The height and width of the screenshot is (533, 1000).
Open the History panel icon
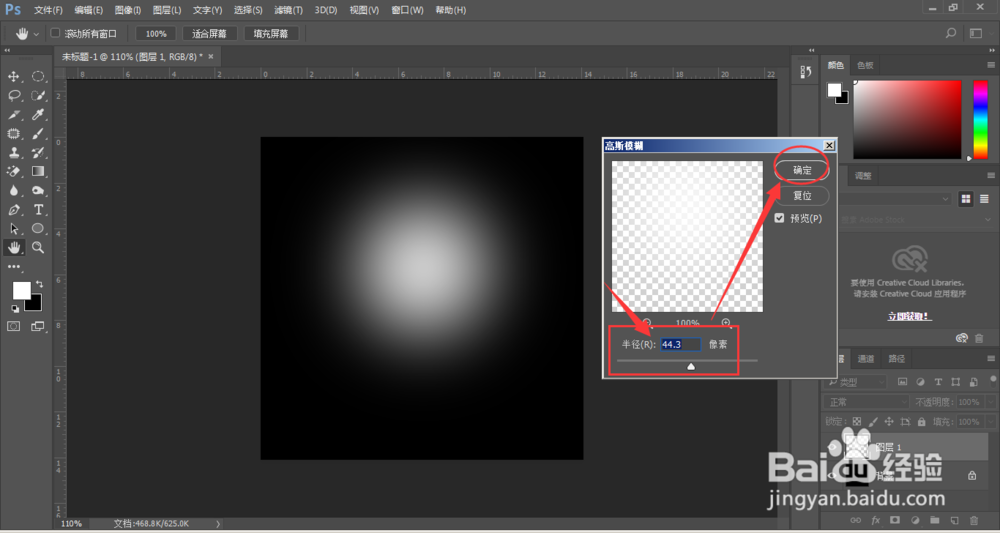pos(805,73)
